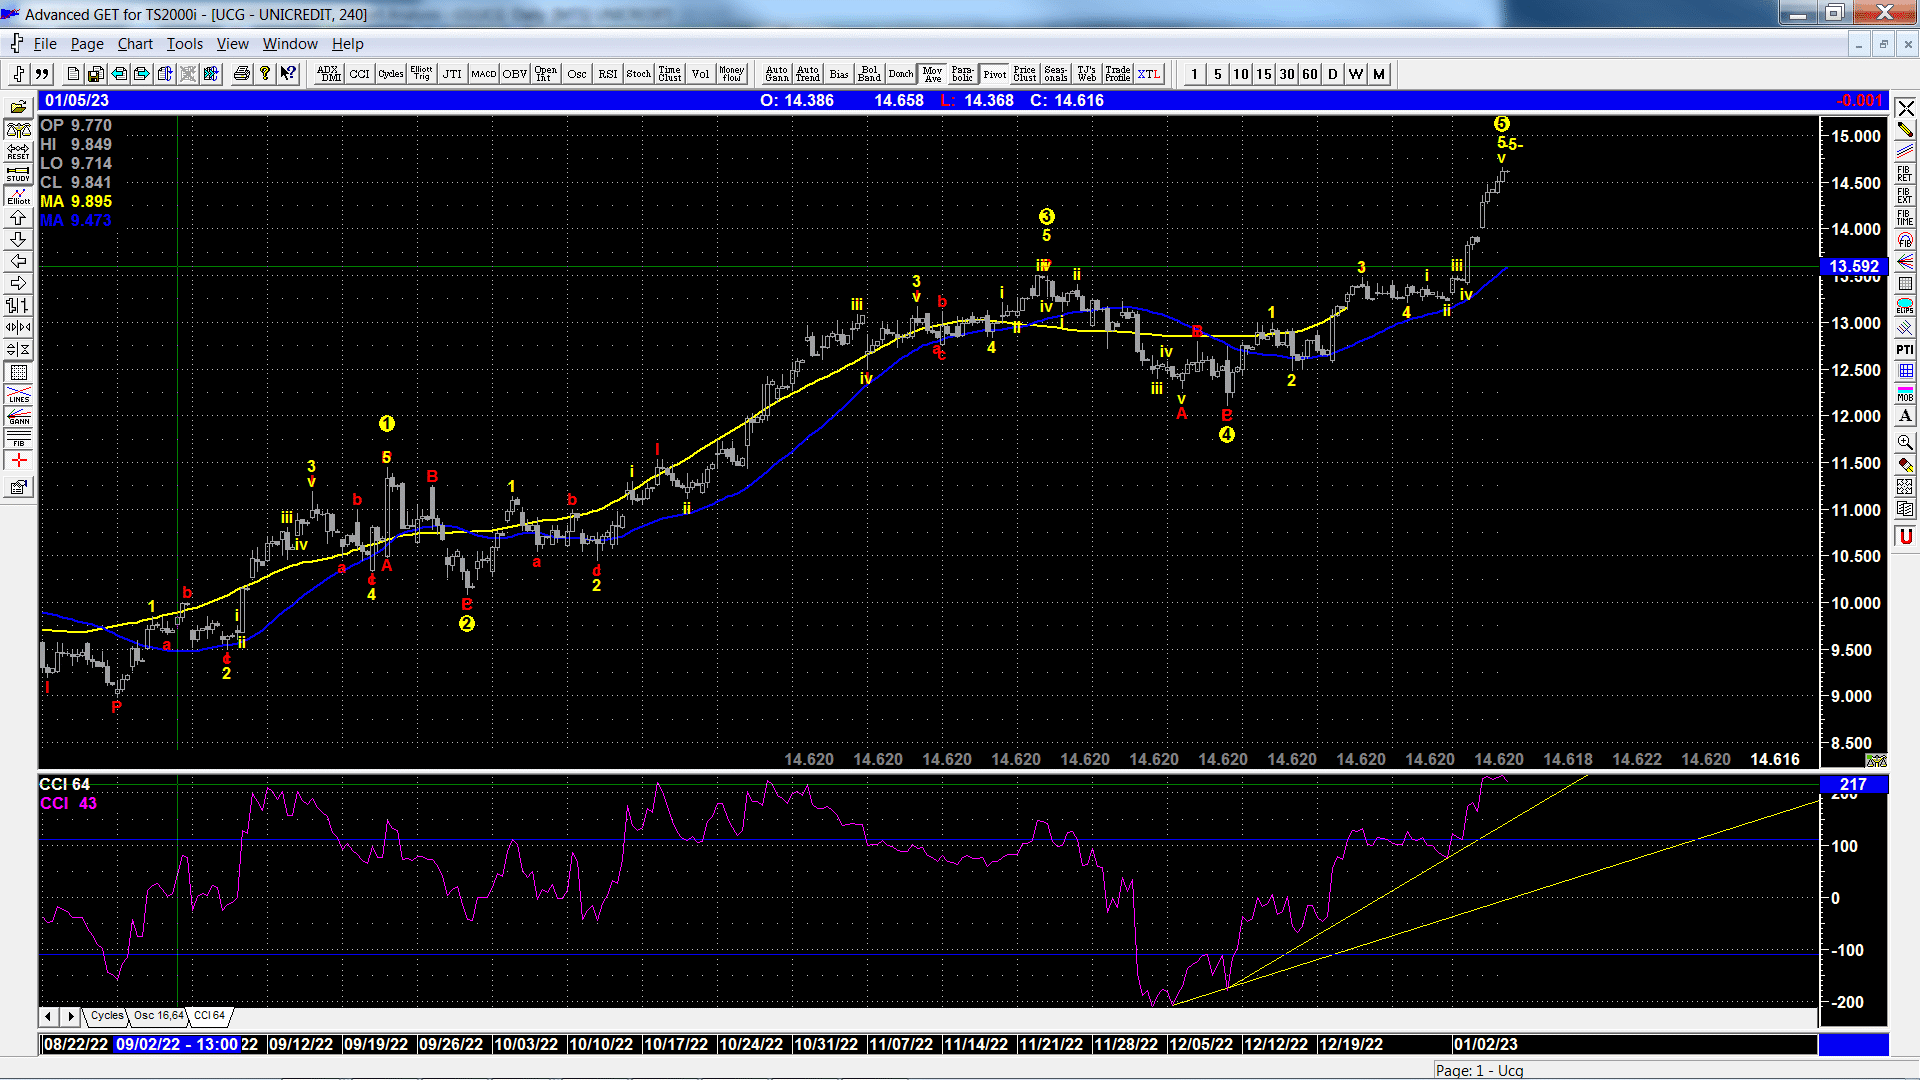Click the context help arrow-question icon
1920x1080 pixels.
288,74
